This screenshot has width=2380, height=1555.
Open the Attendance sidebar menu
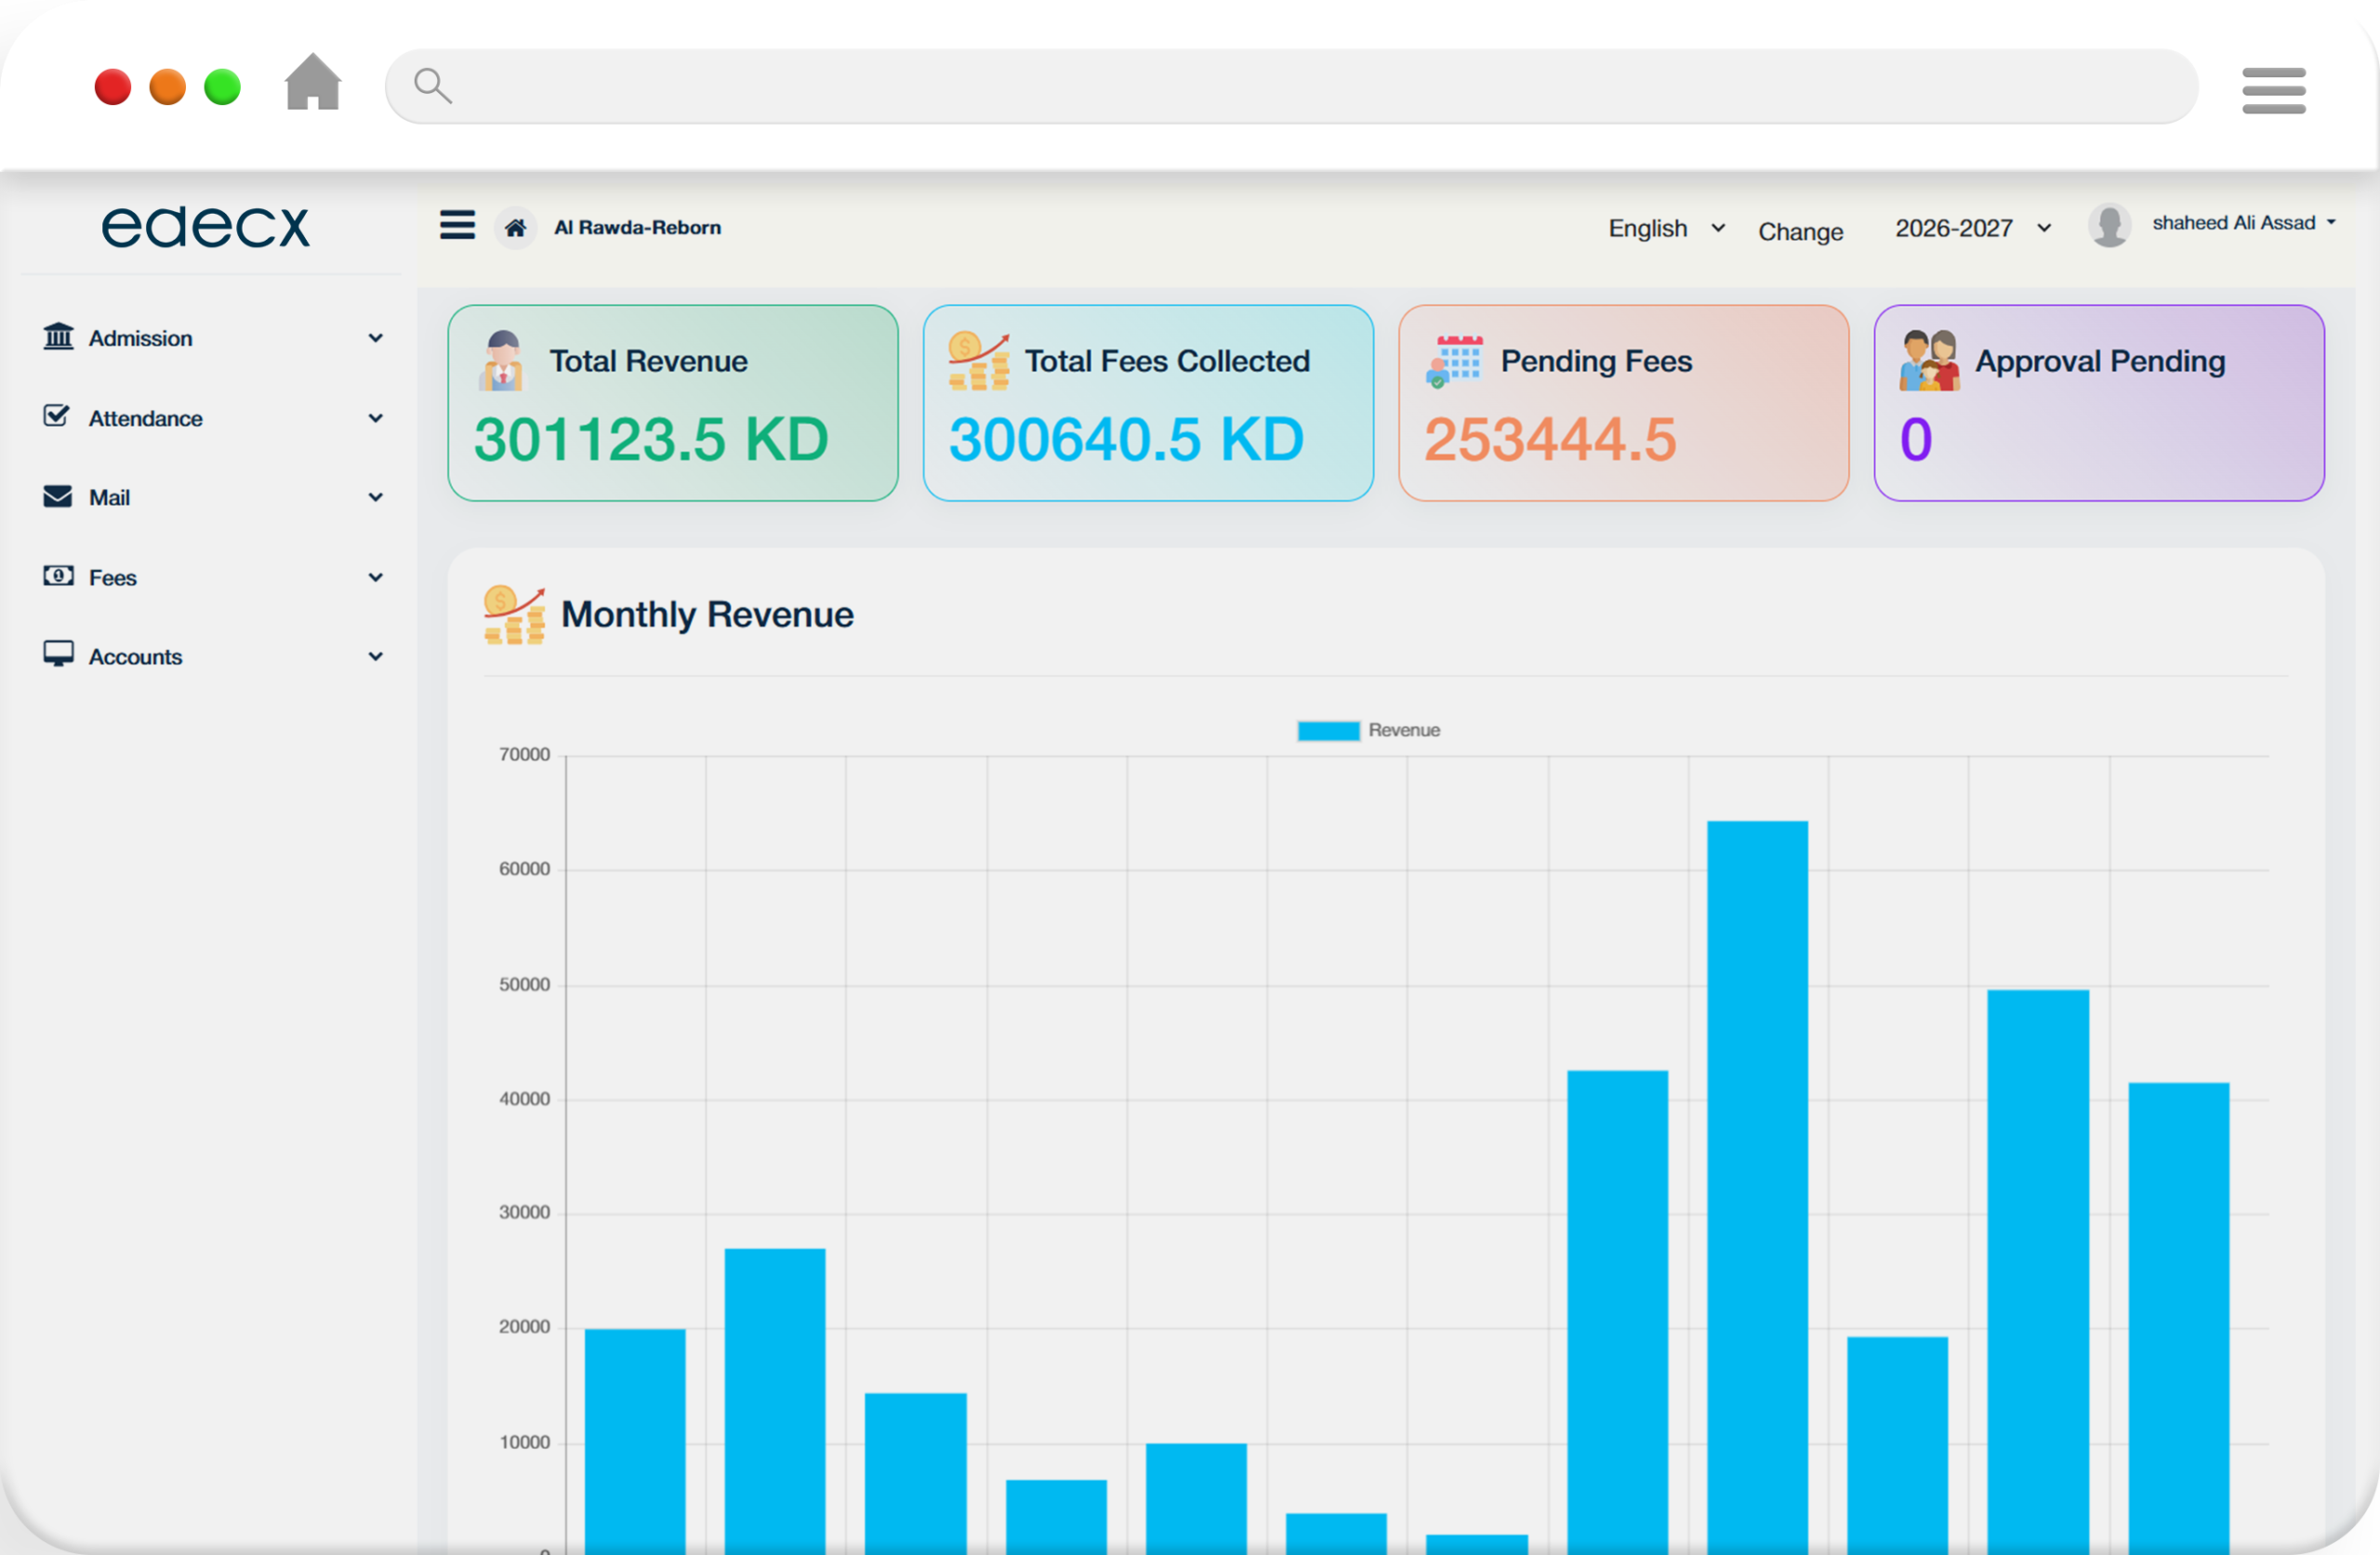pos(213,418)
